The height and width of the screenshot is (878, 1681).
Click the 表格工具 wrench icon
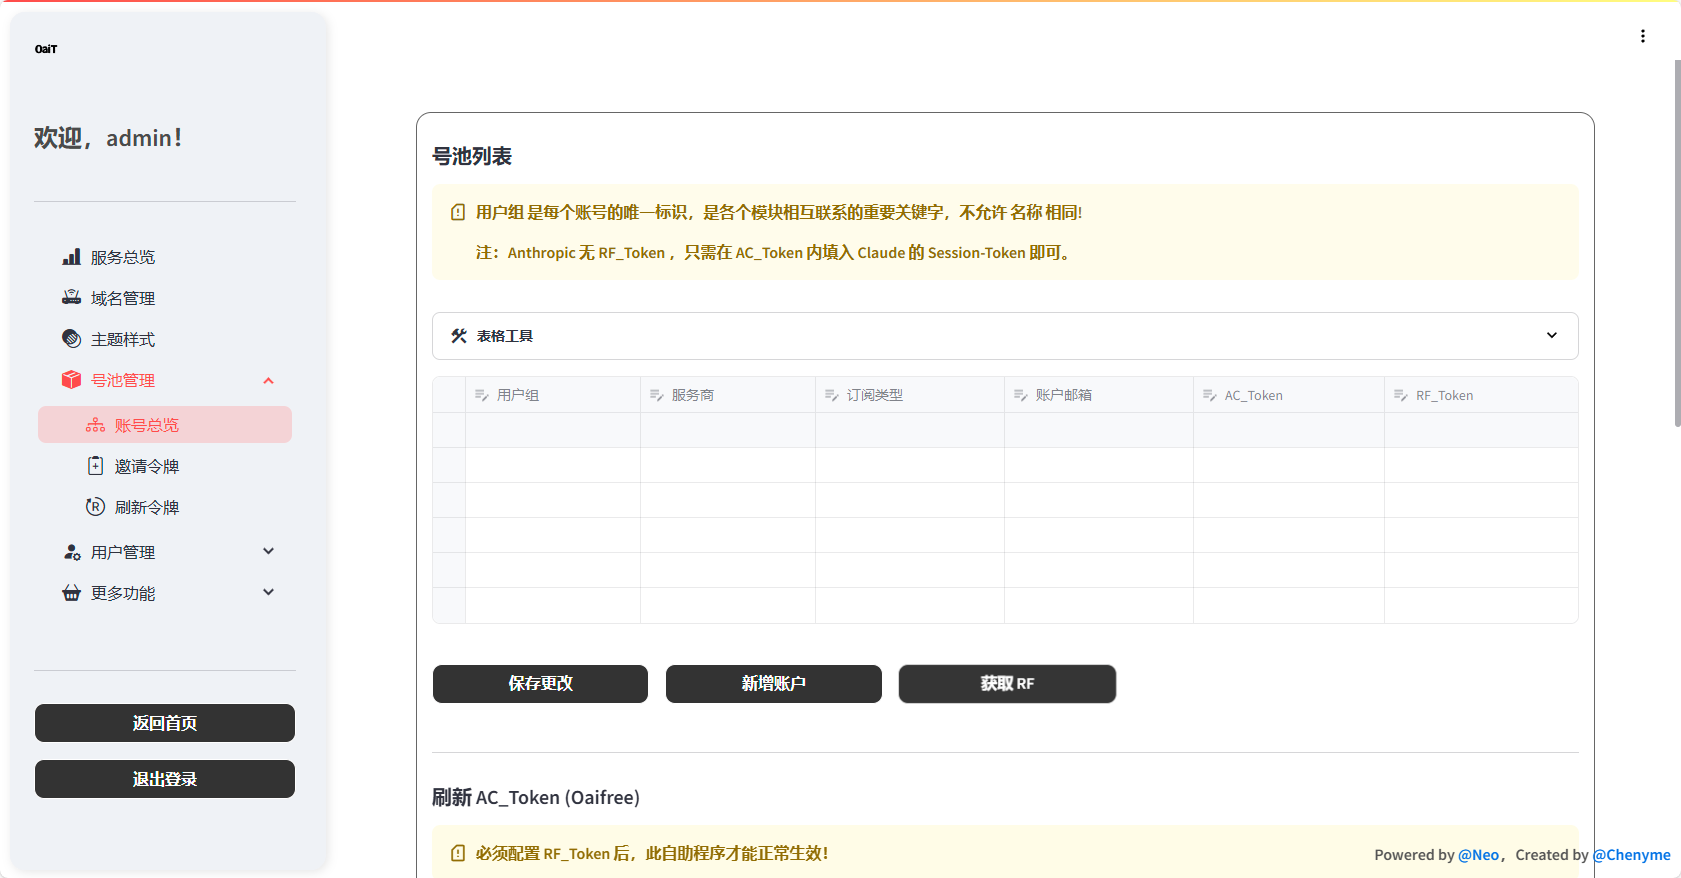[459, 336]
